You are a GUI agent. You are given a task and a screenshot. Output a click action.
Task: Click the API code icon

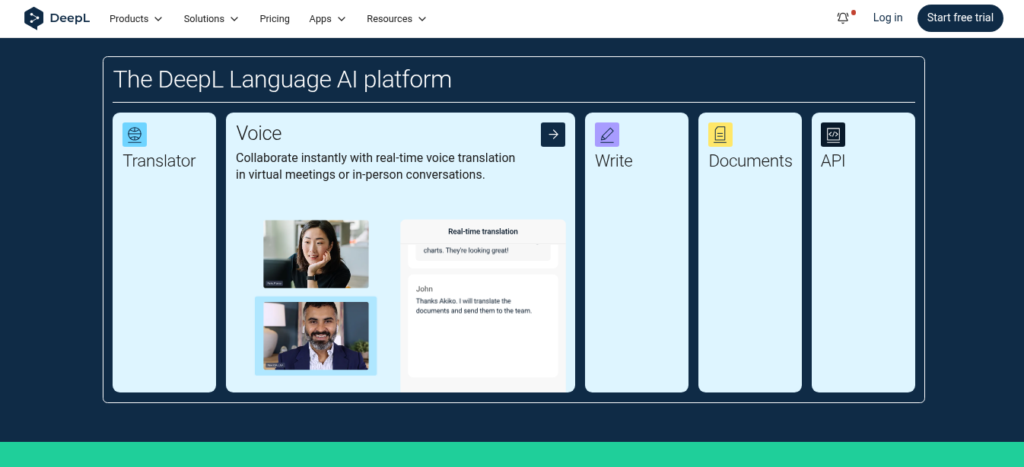[833, 135]
